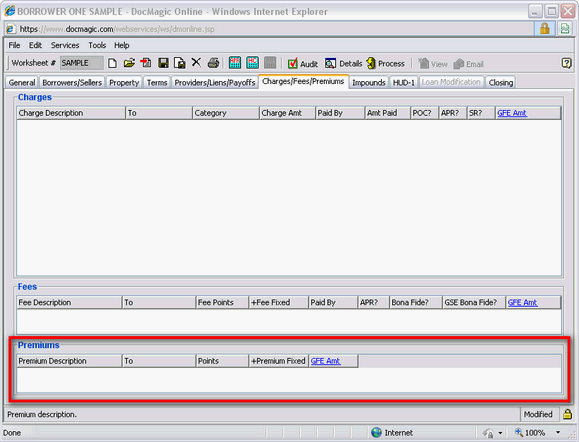Viewport: 579px width, 442px height.
Task: Click GFE Amt link in Premiums table
Action: click(325, 361)
